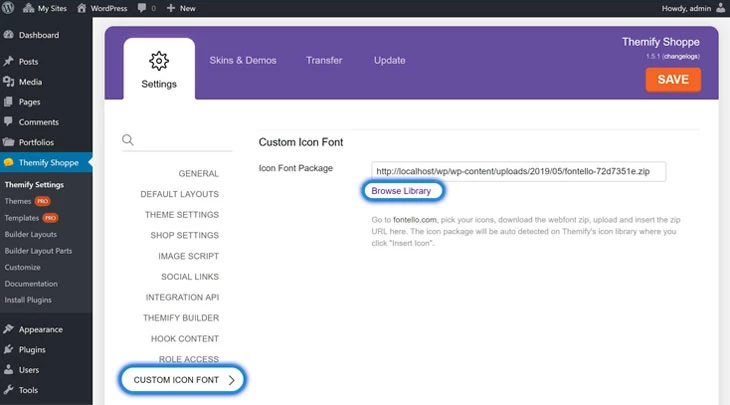Select Themify Shoppe in sidebar
The height and width of the screenshot is (405, 730).
point(48,162)
